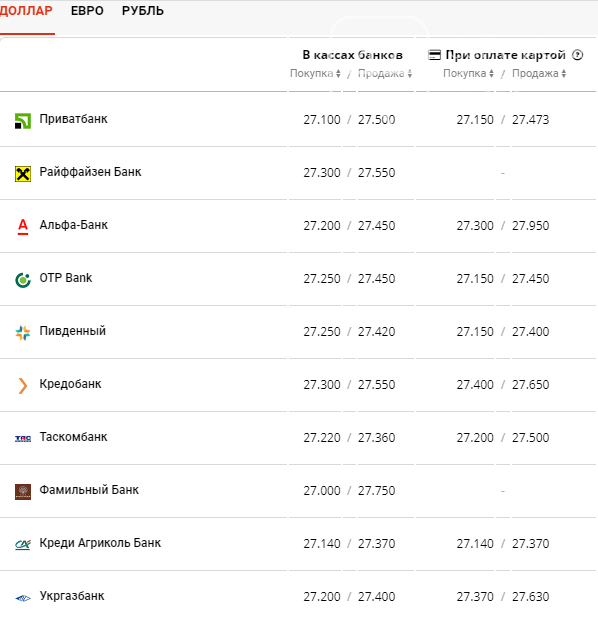Sort by bank cash desk Покупка column
This screenshot has width=598, height=617.
pyautogui.click(x=315, y=74)
